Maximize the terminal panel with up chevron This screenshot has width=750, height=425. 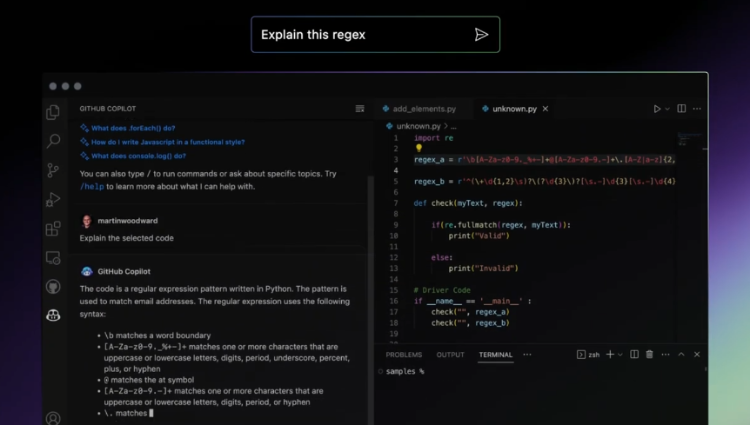pos(681,354)
